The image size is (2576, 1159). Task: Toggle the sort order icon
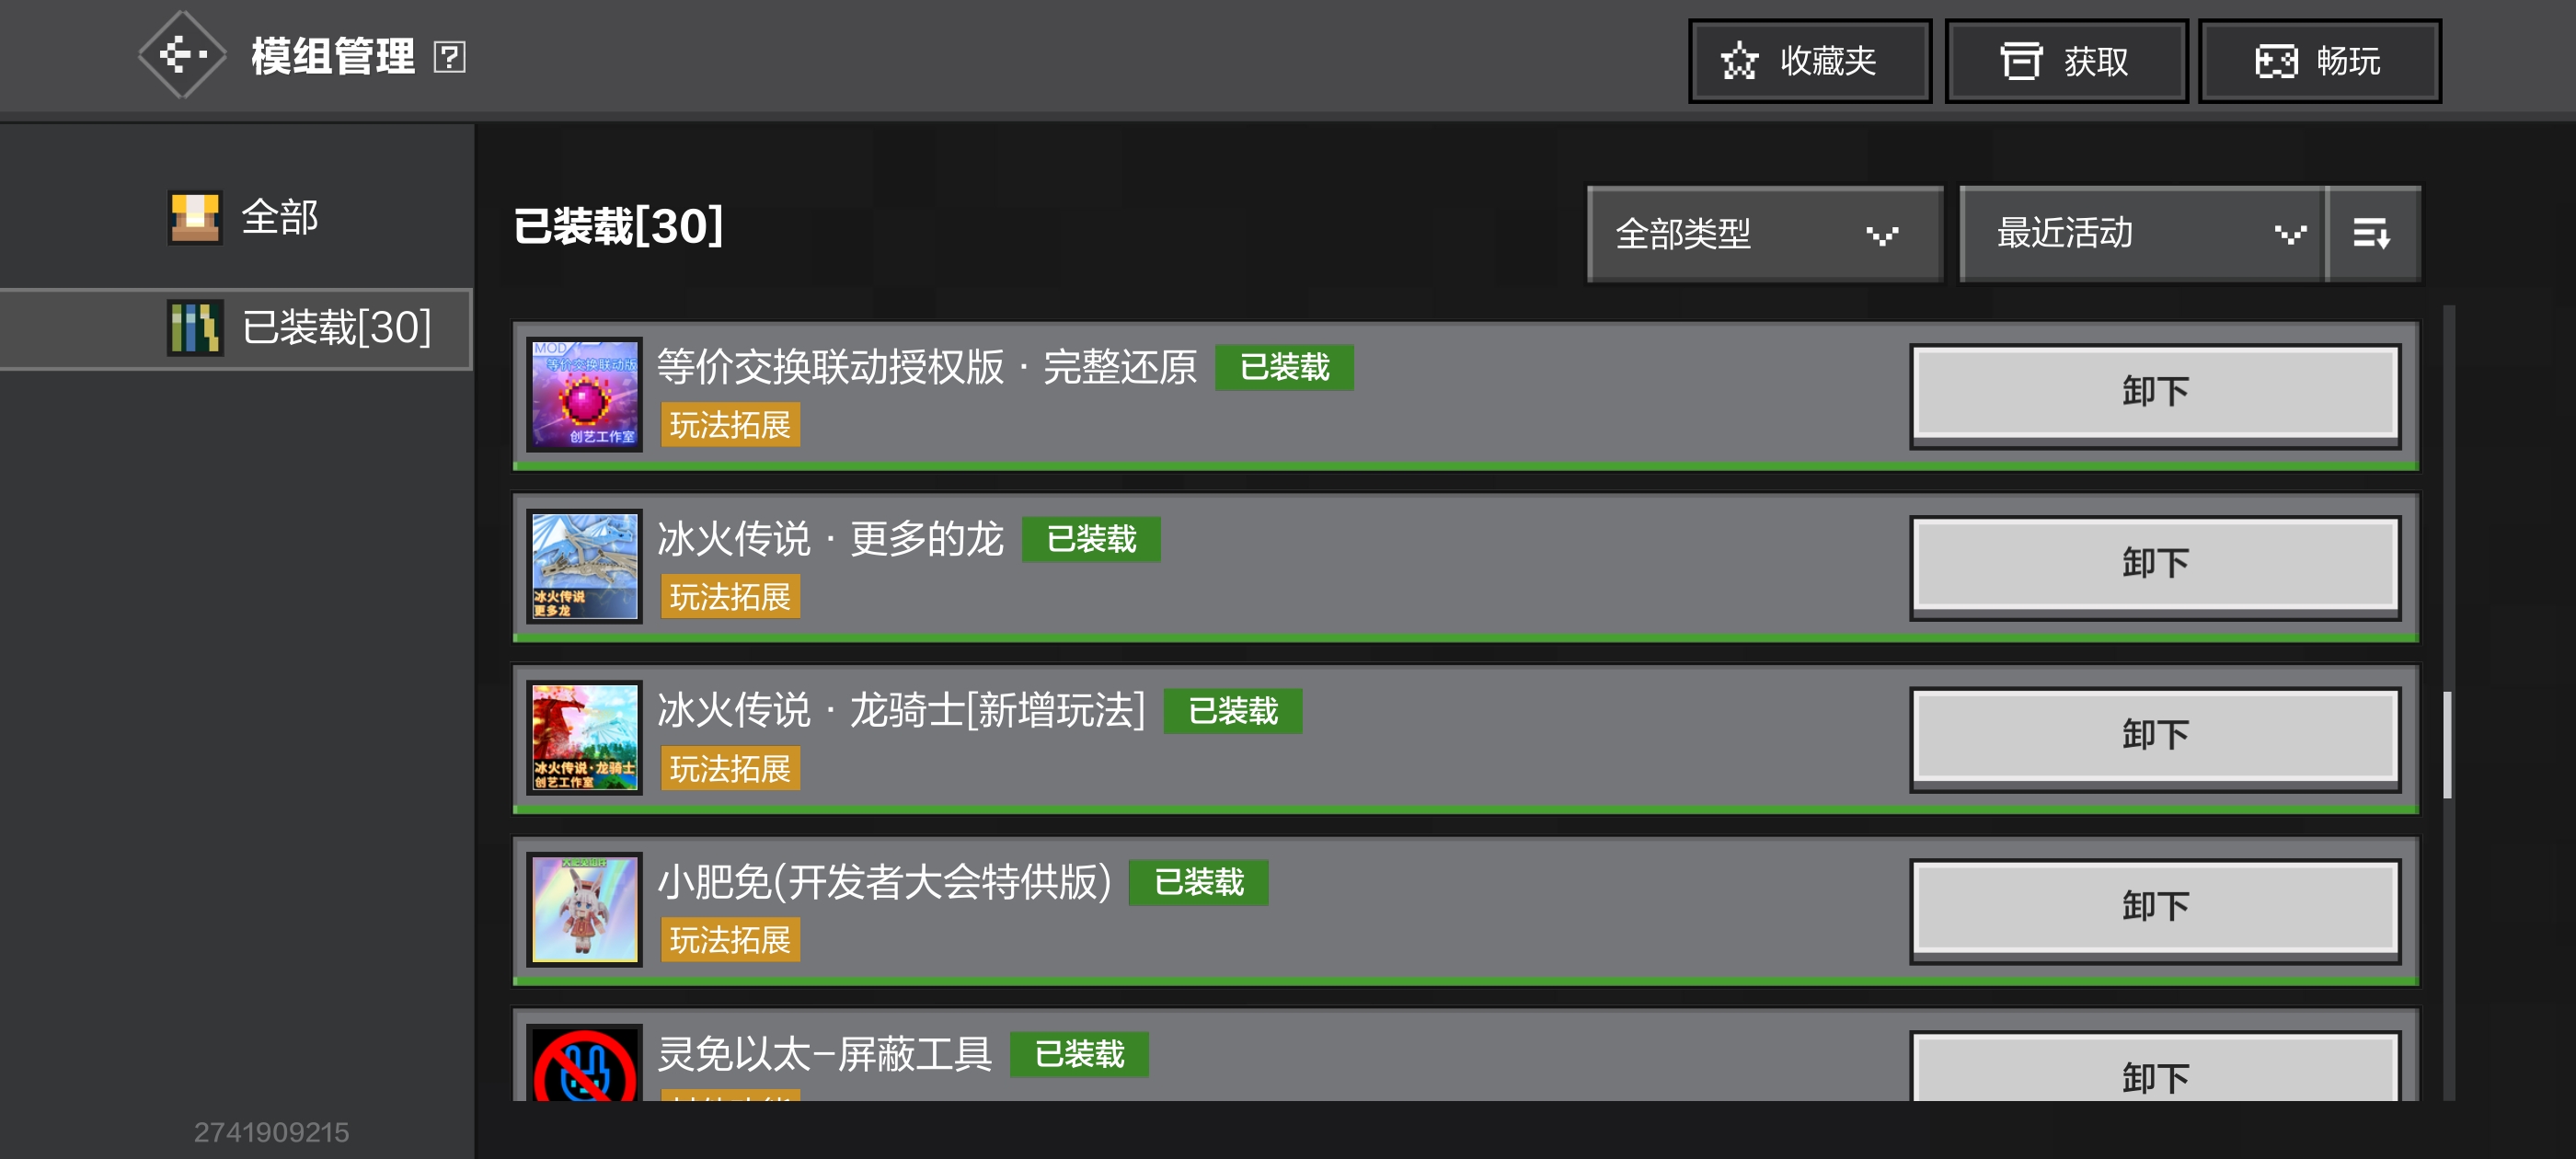point(2372,234)
